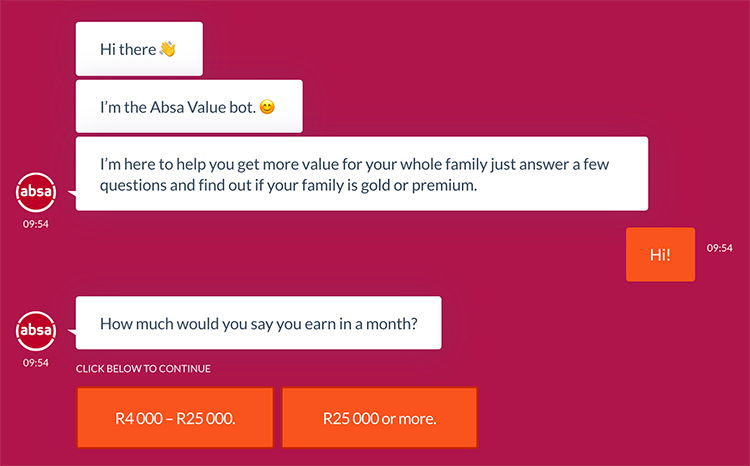The image size is (750, 466).
Task: Click the words "gold or premium"
Action: (x=412, y=185)
